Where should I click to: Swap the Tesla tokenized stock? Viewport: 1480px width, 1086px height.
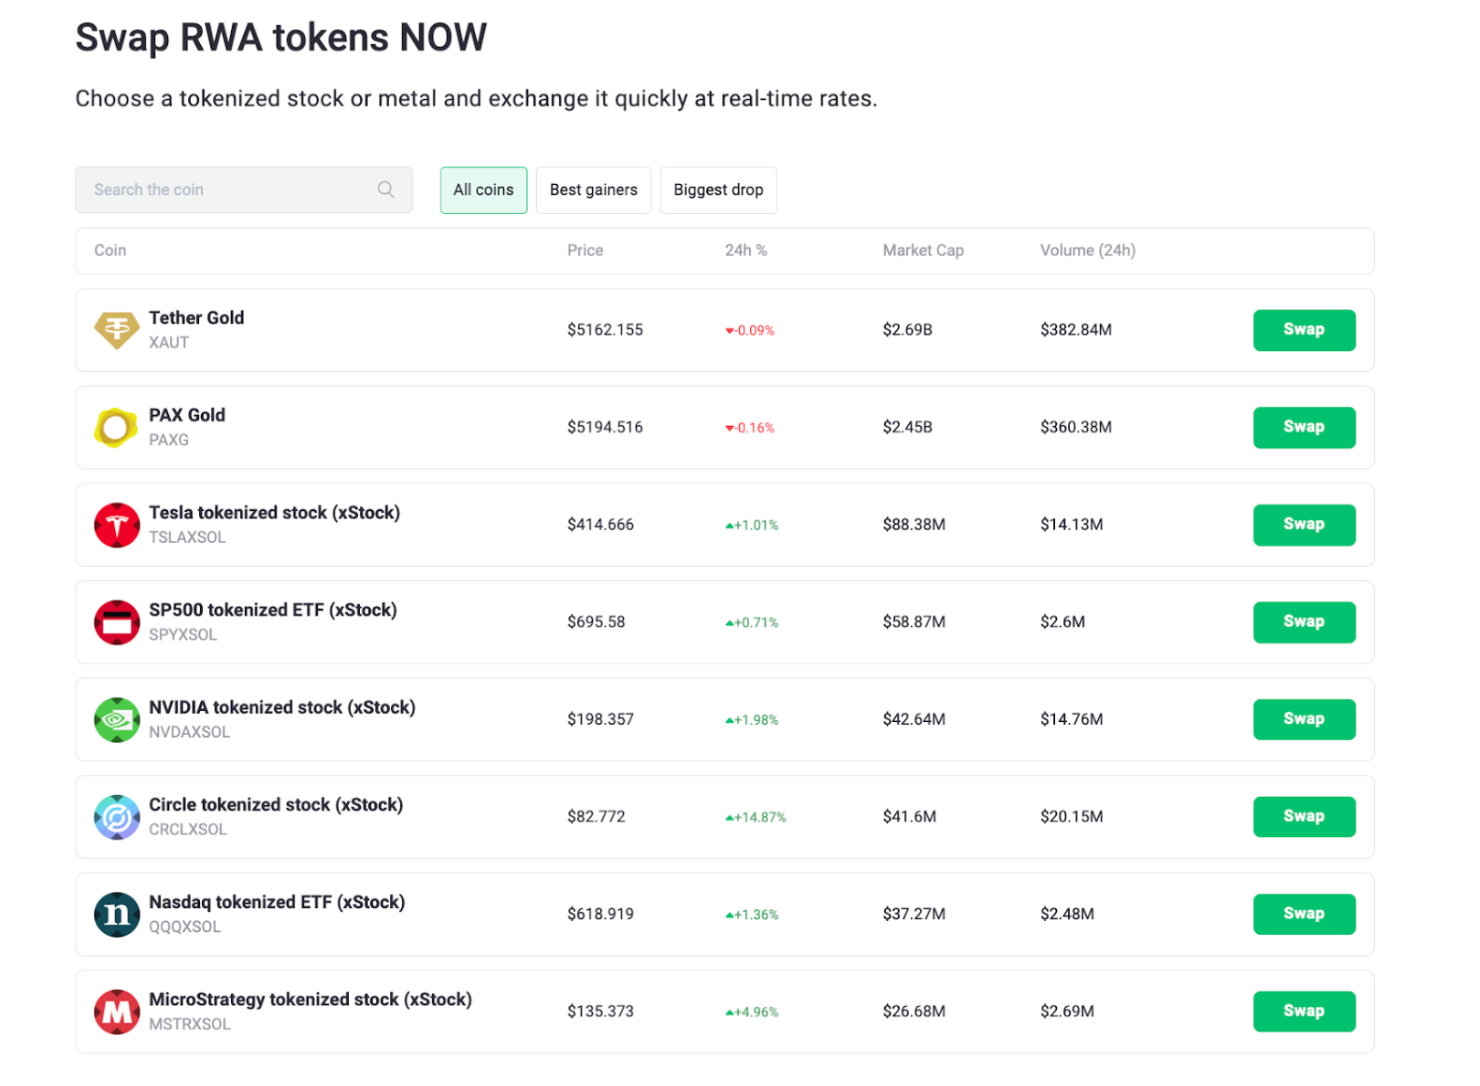[x=1303, y=525]
